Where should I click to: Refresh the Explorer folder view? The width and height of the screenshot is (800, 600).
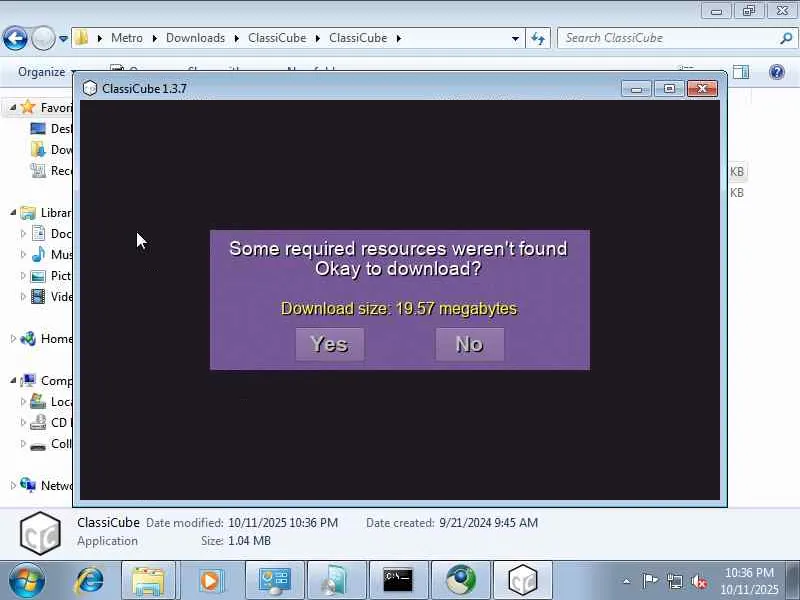538,38
